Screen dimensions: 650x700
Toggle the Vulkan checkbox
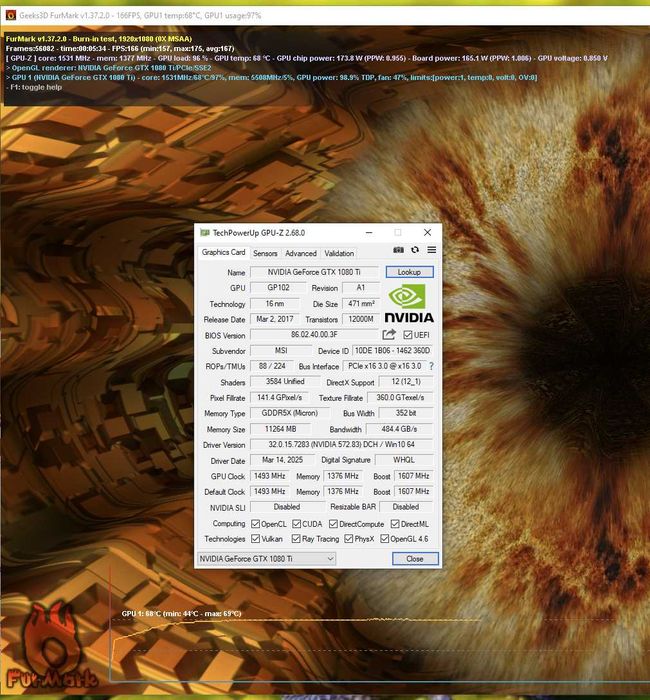(x=255, y=539)
